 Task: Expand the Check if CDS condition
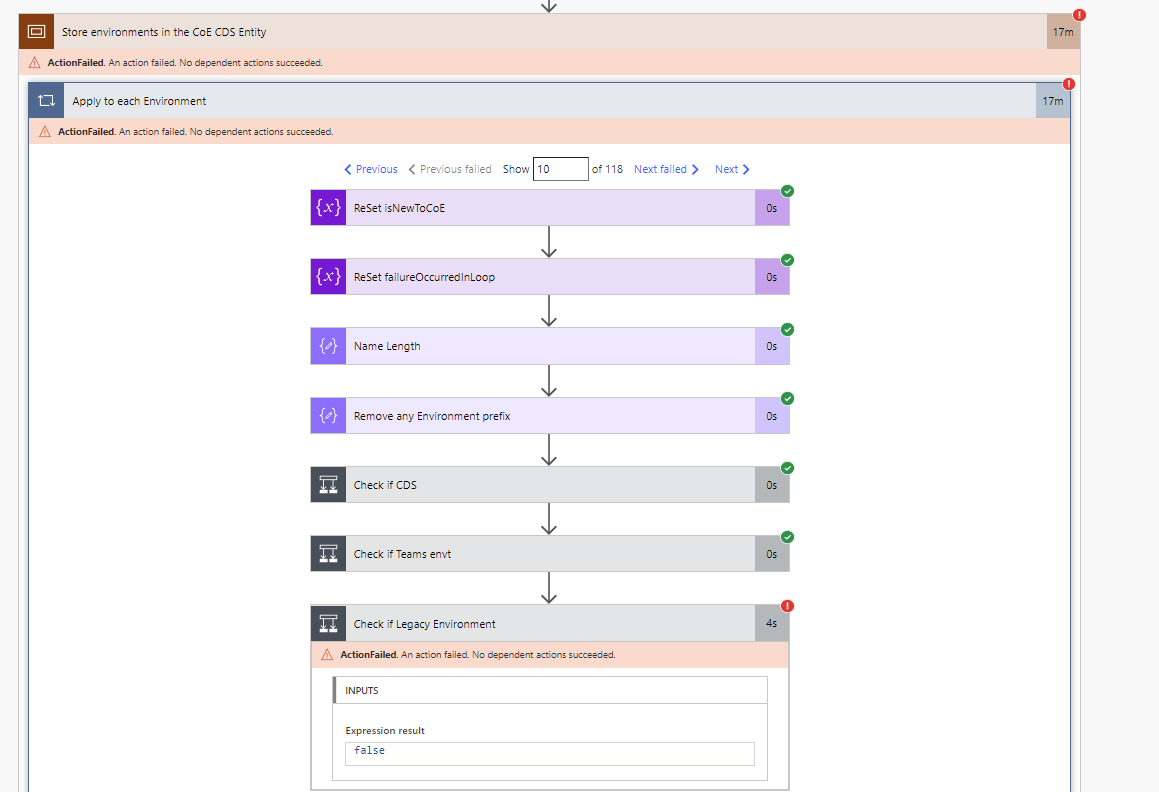click(x=550, y=485)
